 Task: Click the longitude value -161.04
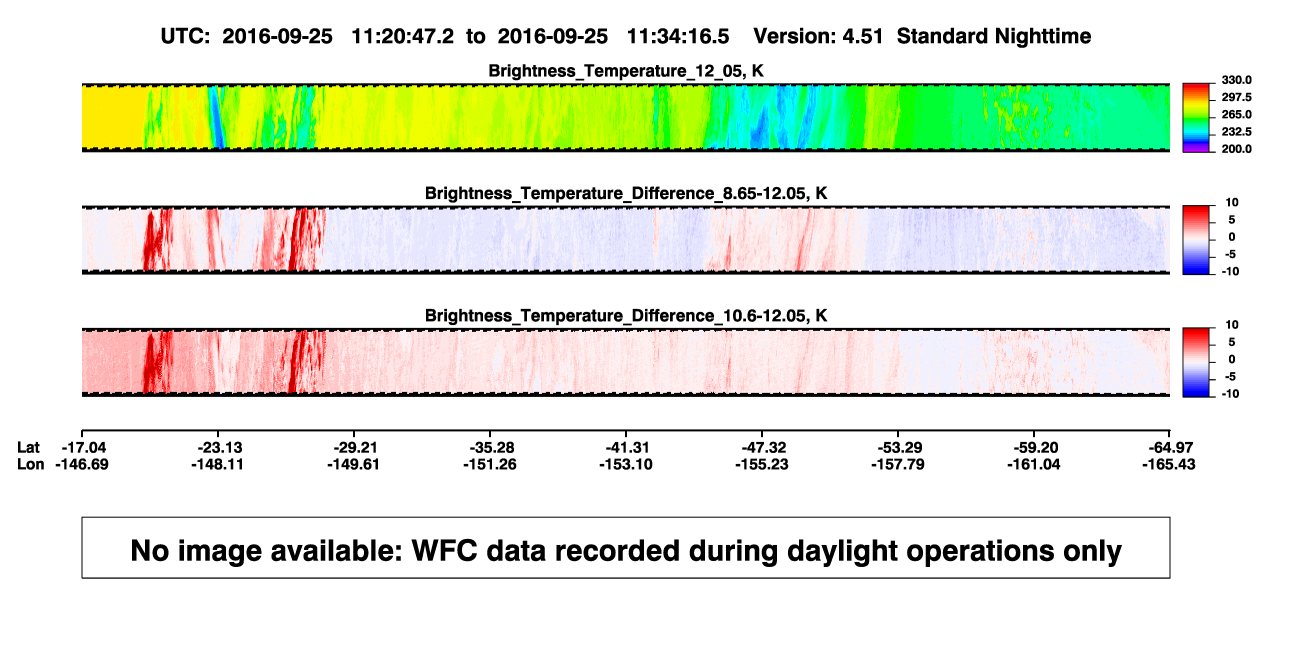(x=1036, y=464)
